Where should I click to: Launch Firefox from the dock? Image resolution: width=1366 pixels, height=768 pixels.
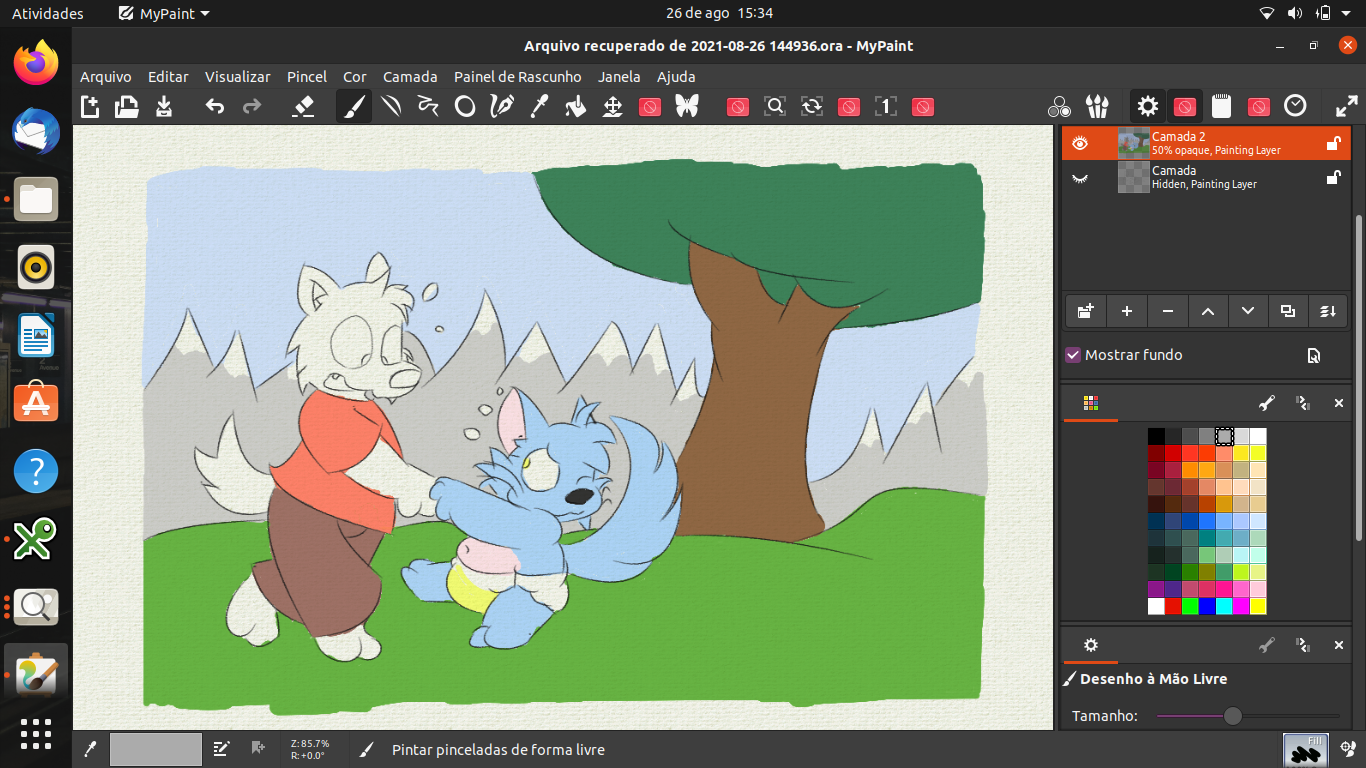[x=36, y=63]
